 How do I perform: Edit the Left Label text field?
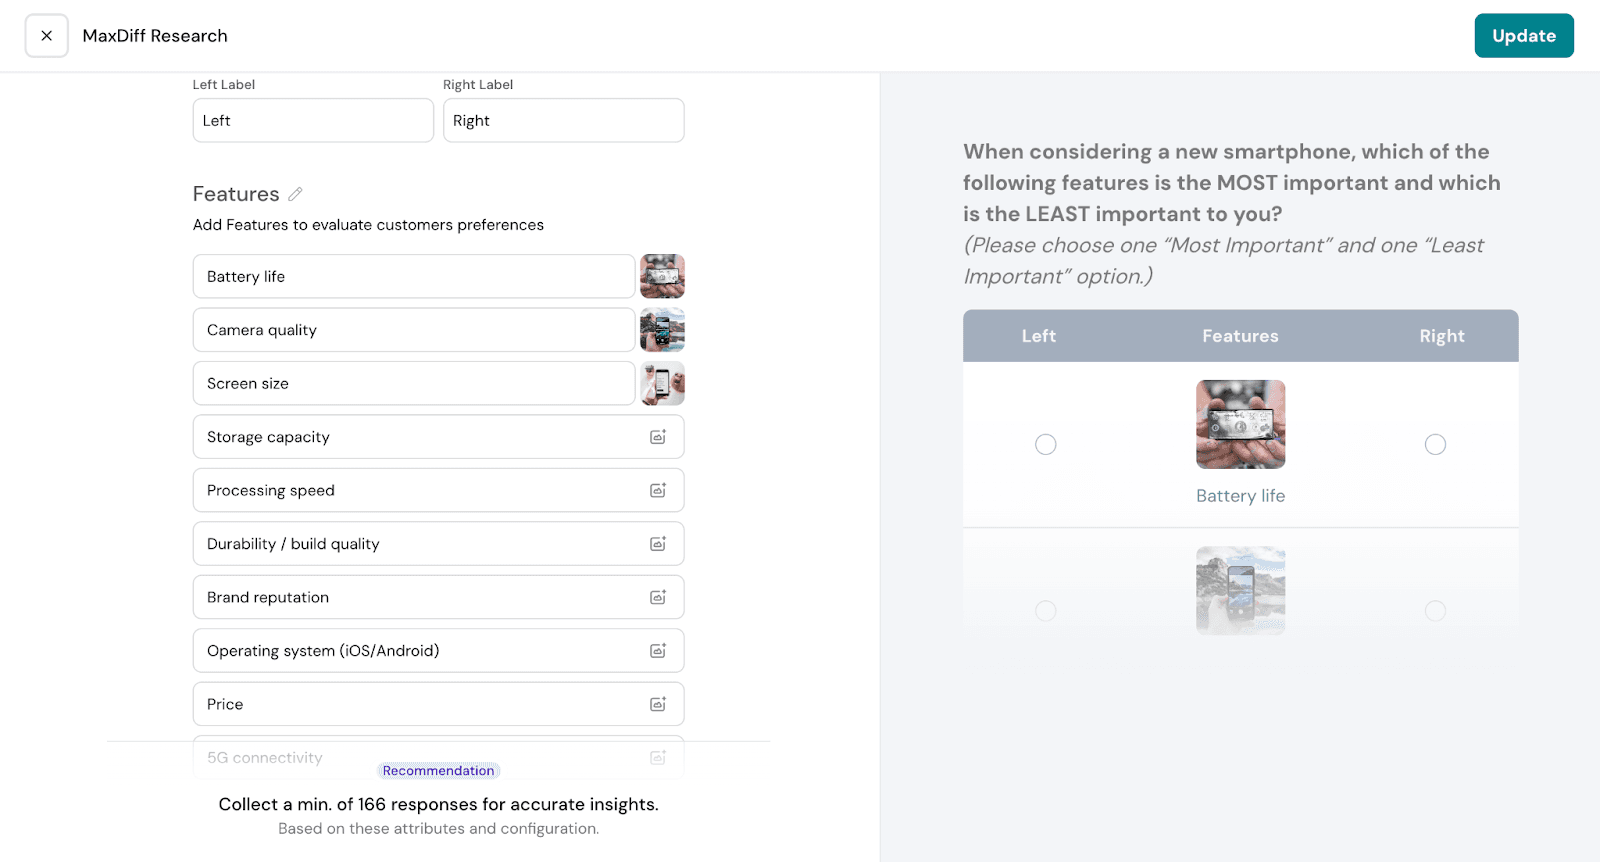click(x=313, y=121)
